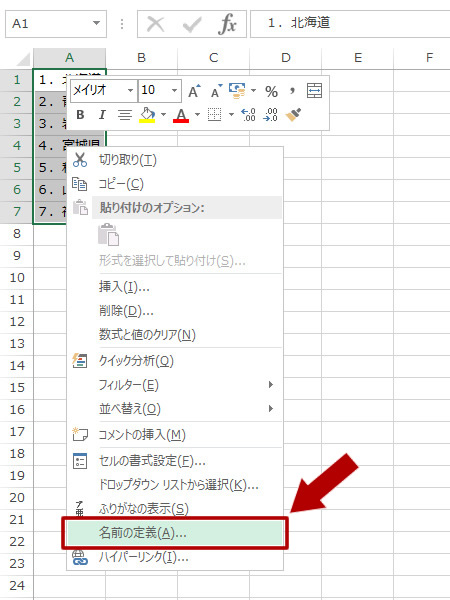Viewport: 450px width, 600px height.
Task: Open the メイリオ font name dropdown
Action: (x=130, y=91)
